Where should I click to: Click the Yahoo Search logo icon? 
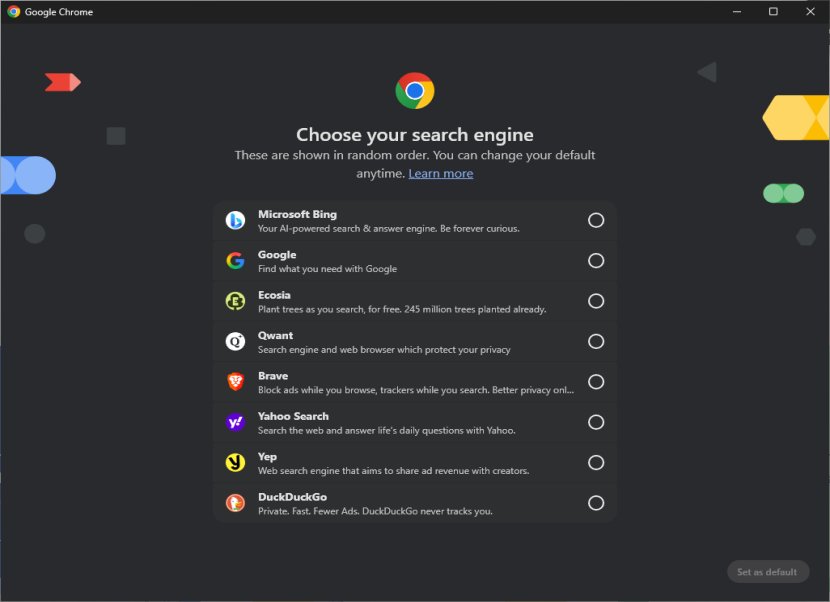[235, 422]
